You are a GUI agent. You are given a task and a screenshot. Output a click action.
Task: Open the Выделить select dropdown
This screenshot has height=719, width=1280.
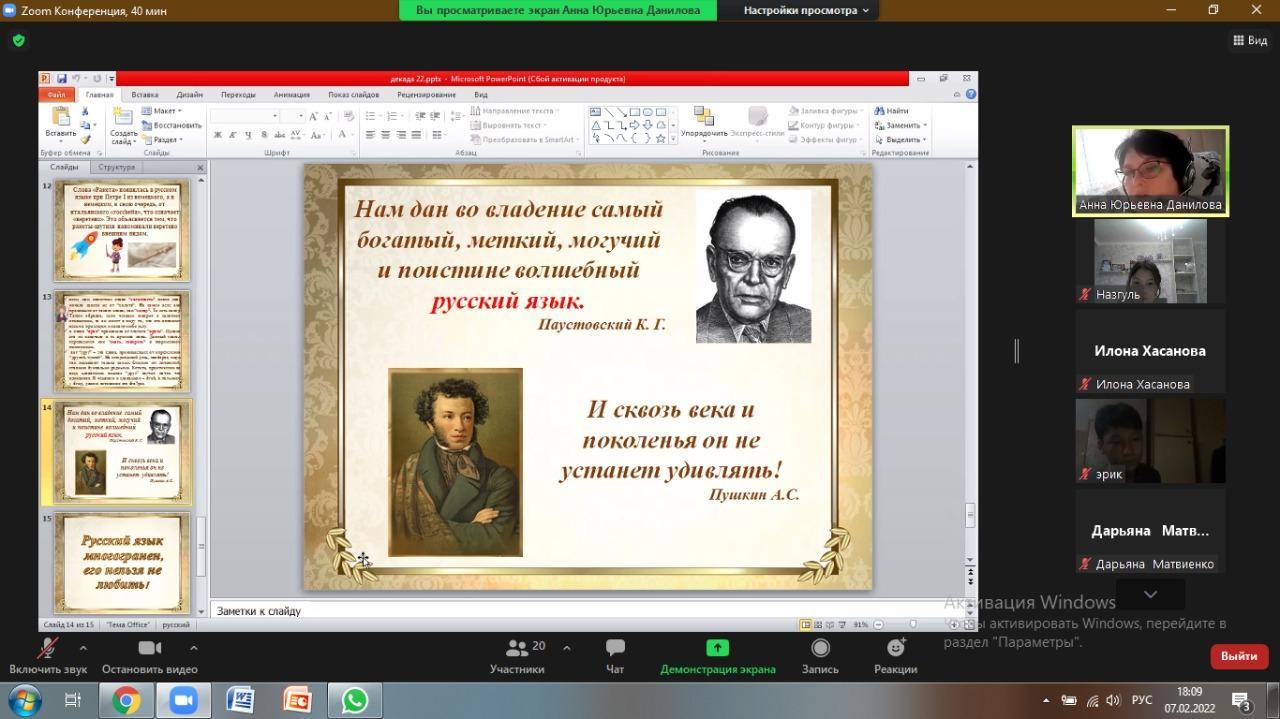click(900, 140)
